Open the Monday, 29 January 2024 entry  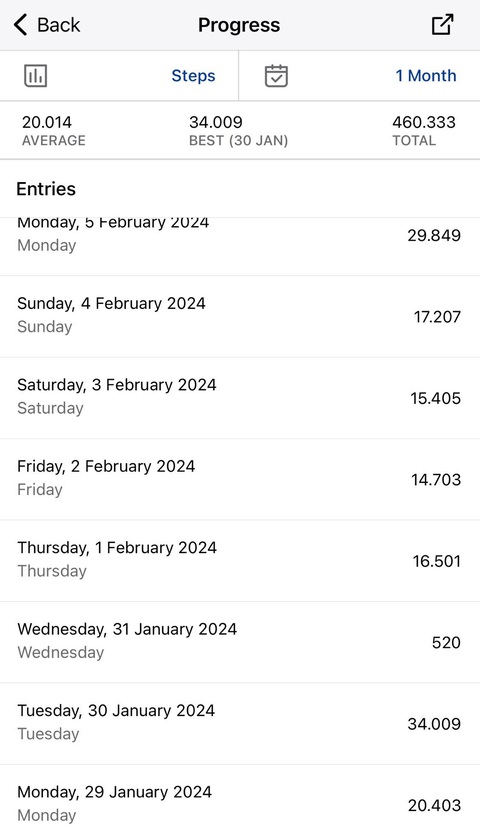pyautogui.click(x=240, y=799)
